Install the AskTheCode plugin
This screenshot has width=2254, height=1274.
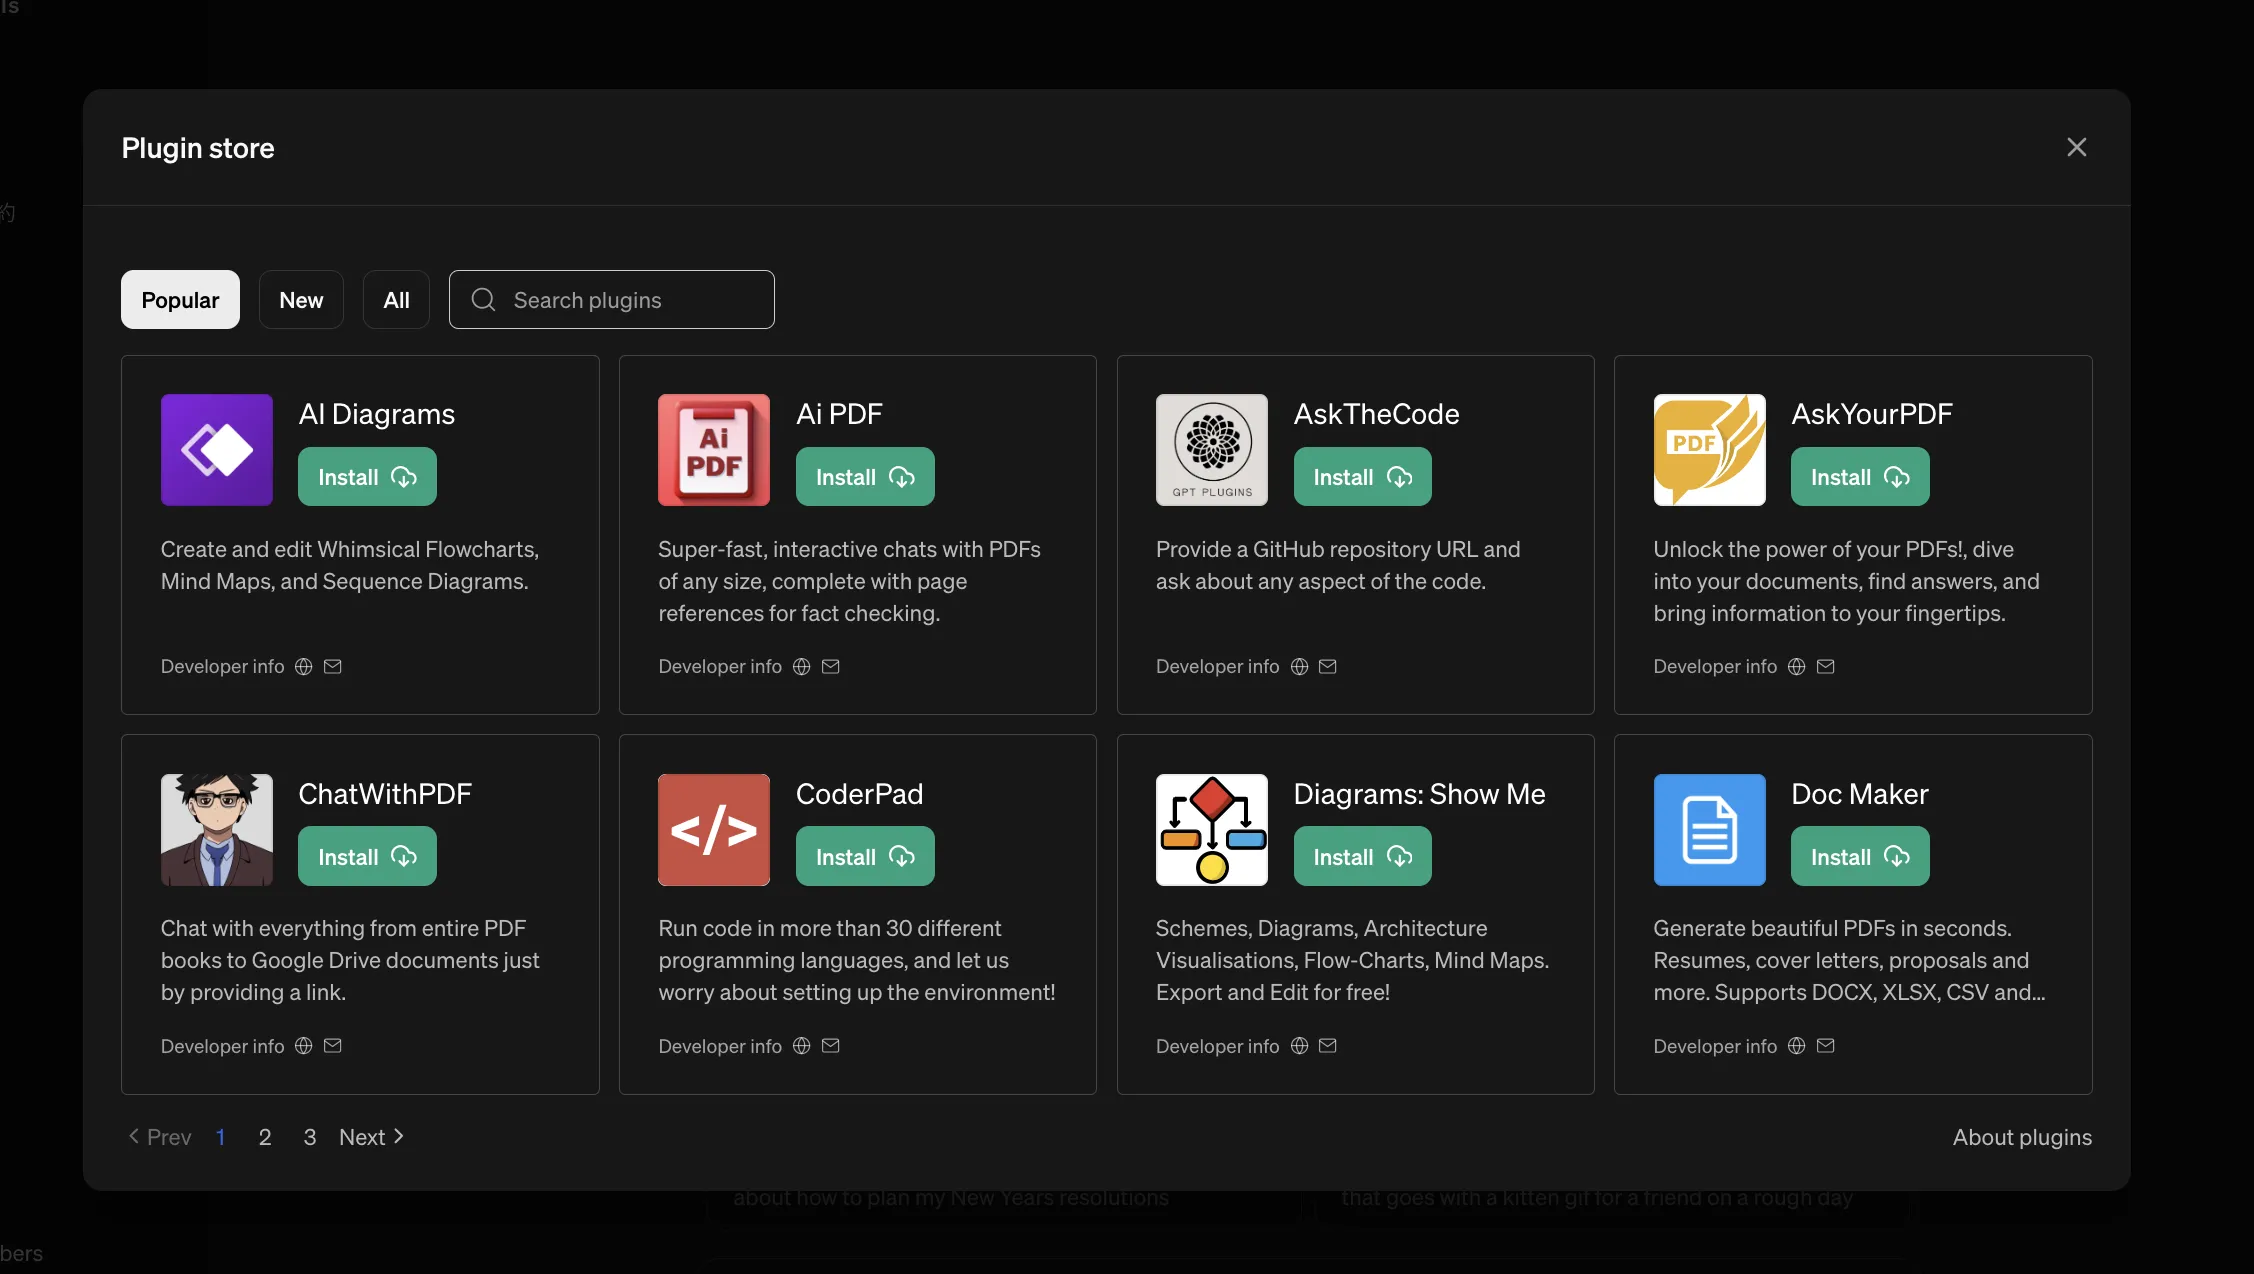(x=1362, y=477)
